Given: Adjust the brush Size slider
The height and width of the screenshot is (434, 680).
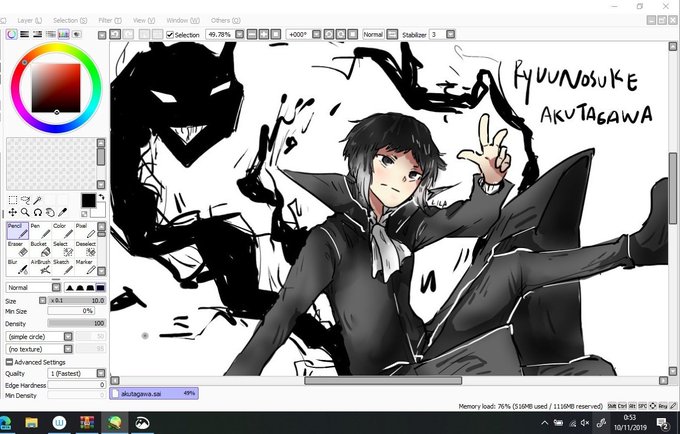Looking at the screenshot, I should pyautogui.click(x=76, y=300).
